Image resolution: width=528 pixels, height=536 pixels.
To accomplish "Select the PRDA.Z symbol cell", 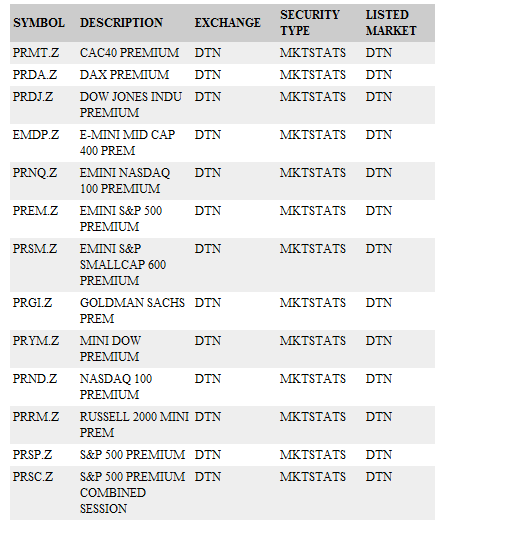I will 35,75.
